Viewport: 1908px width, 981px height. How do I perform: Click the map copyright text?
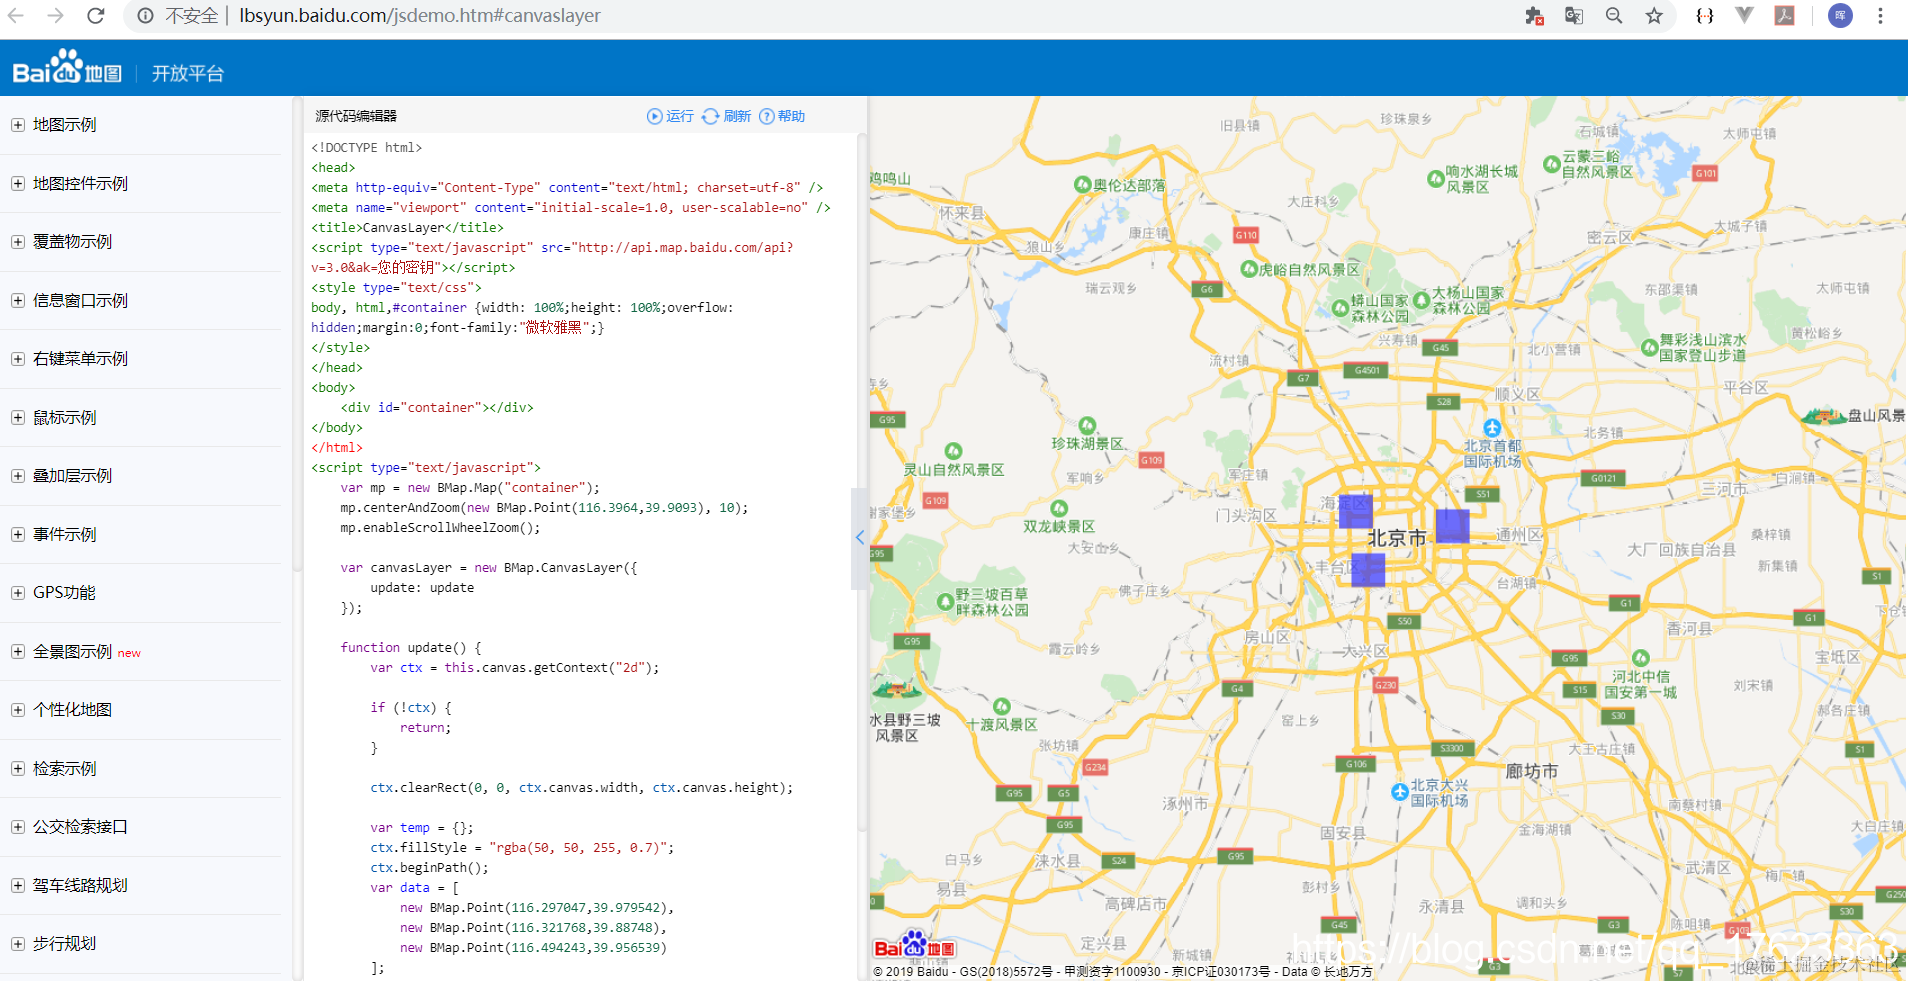tap(1123, 971)
